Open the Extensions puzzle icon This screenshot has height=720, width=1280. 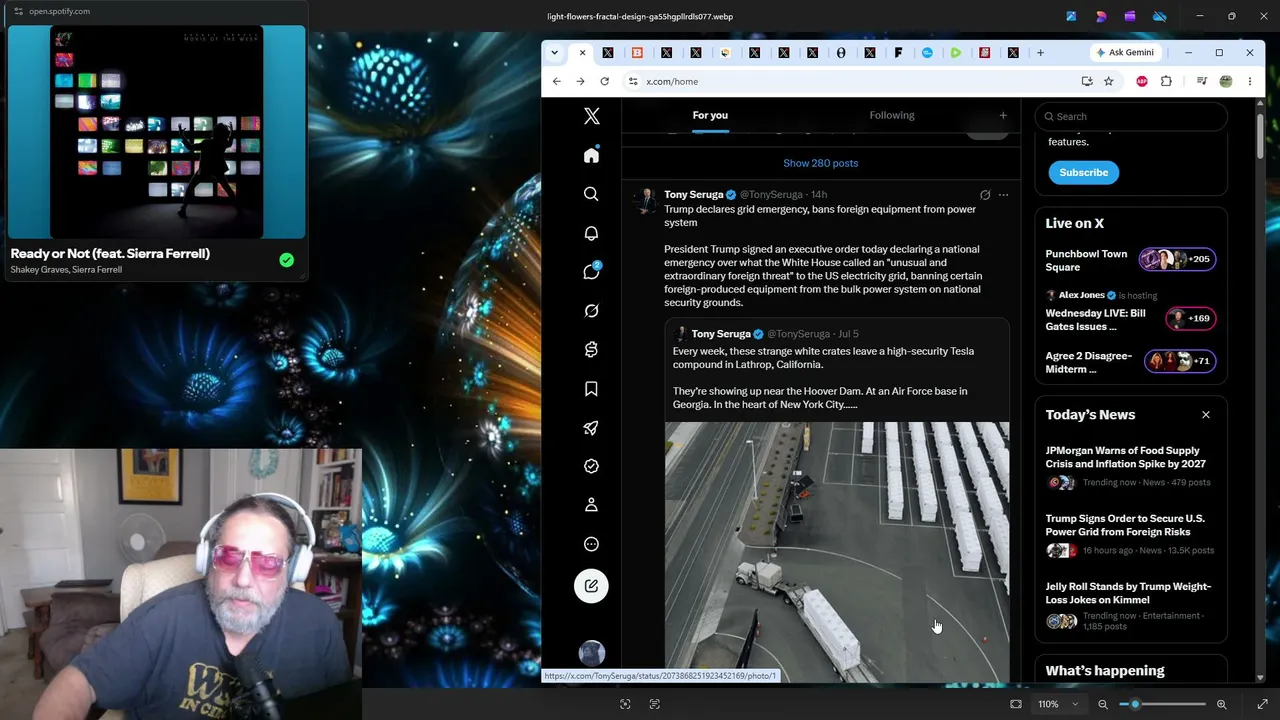tap(1166, 81)
